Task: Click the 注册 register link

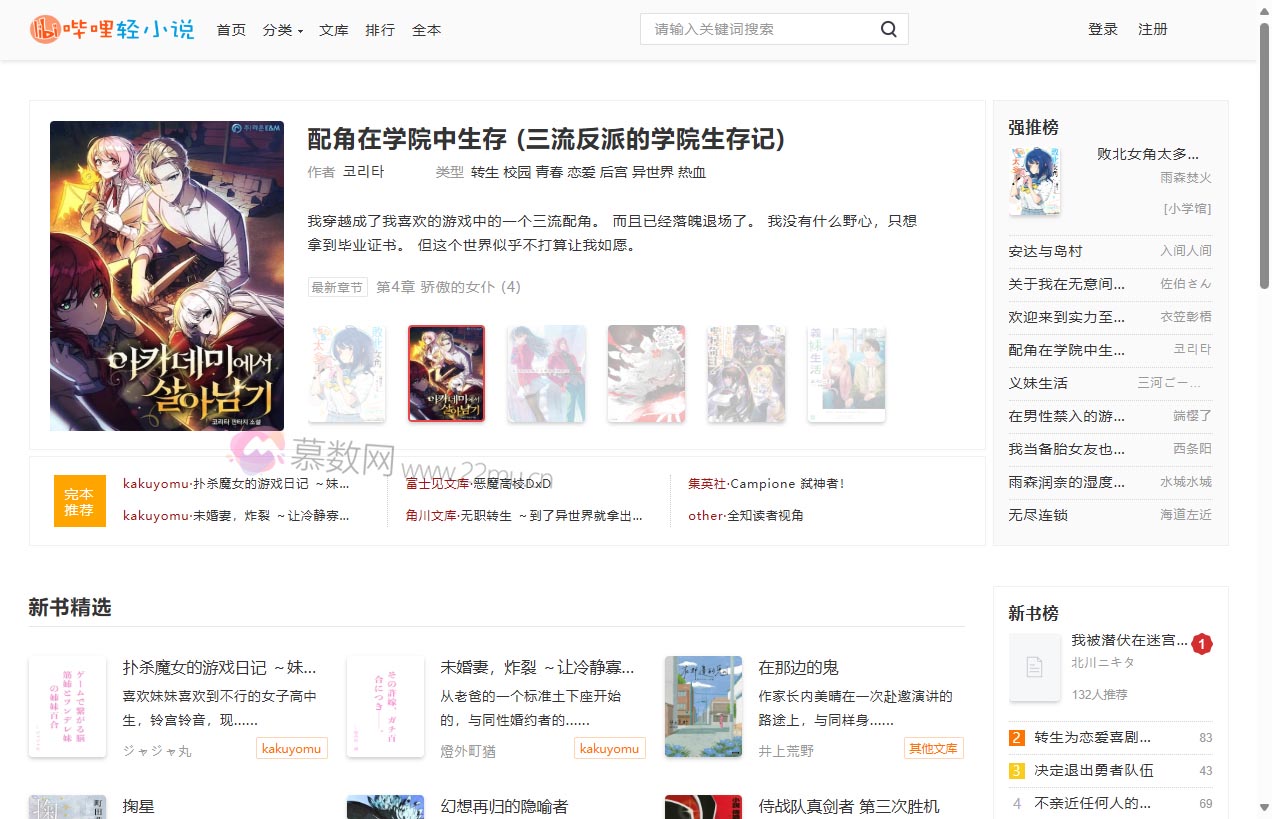Action: tap(1152, 29)
